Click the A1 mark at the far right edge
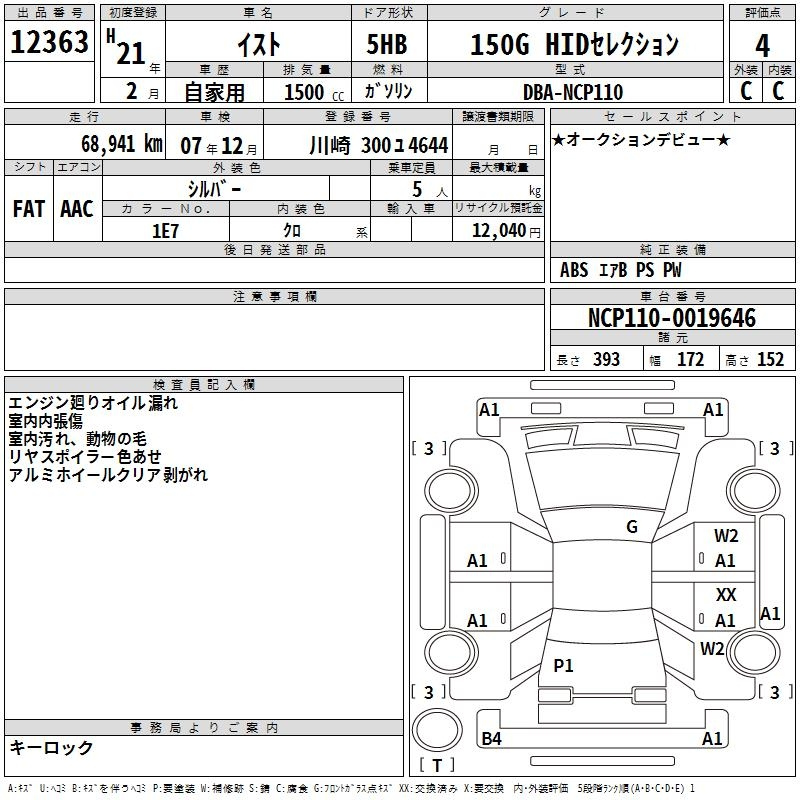This screenshot has width=800, height=800. coord(770,614)
